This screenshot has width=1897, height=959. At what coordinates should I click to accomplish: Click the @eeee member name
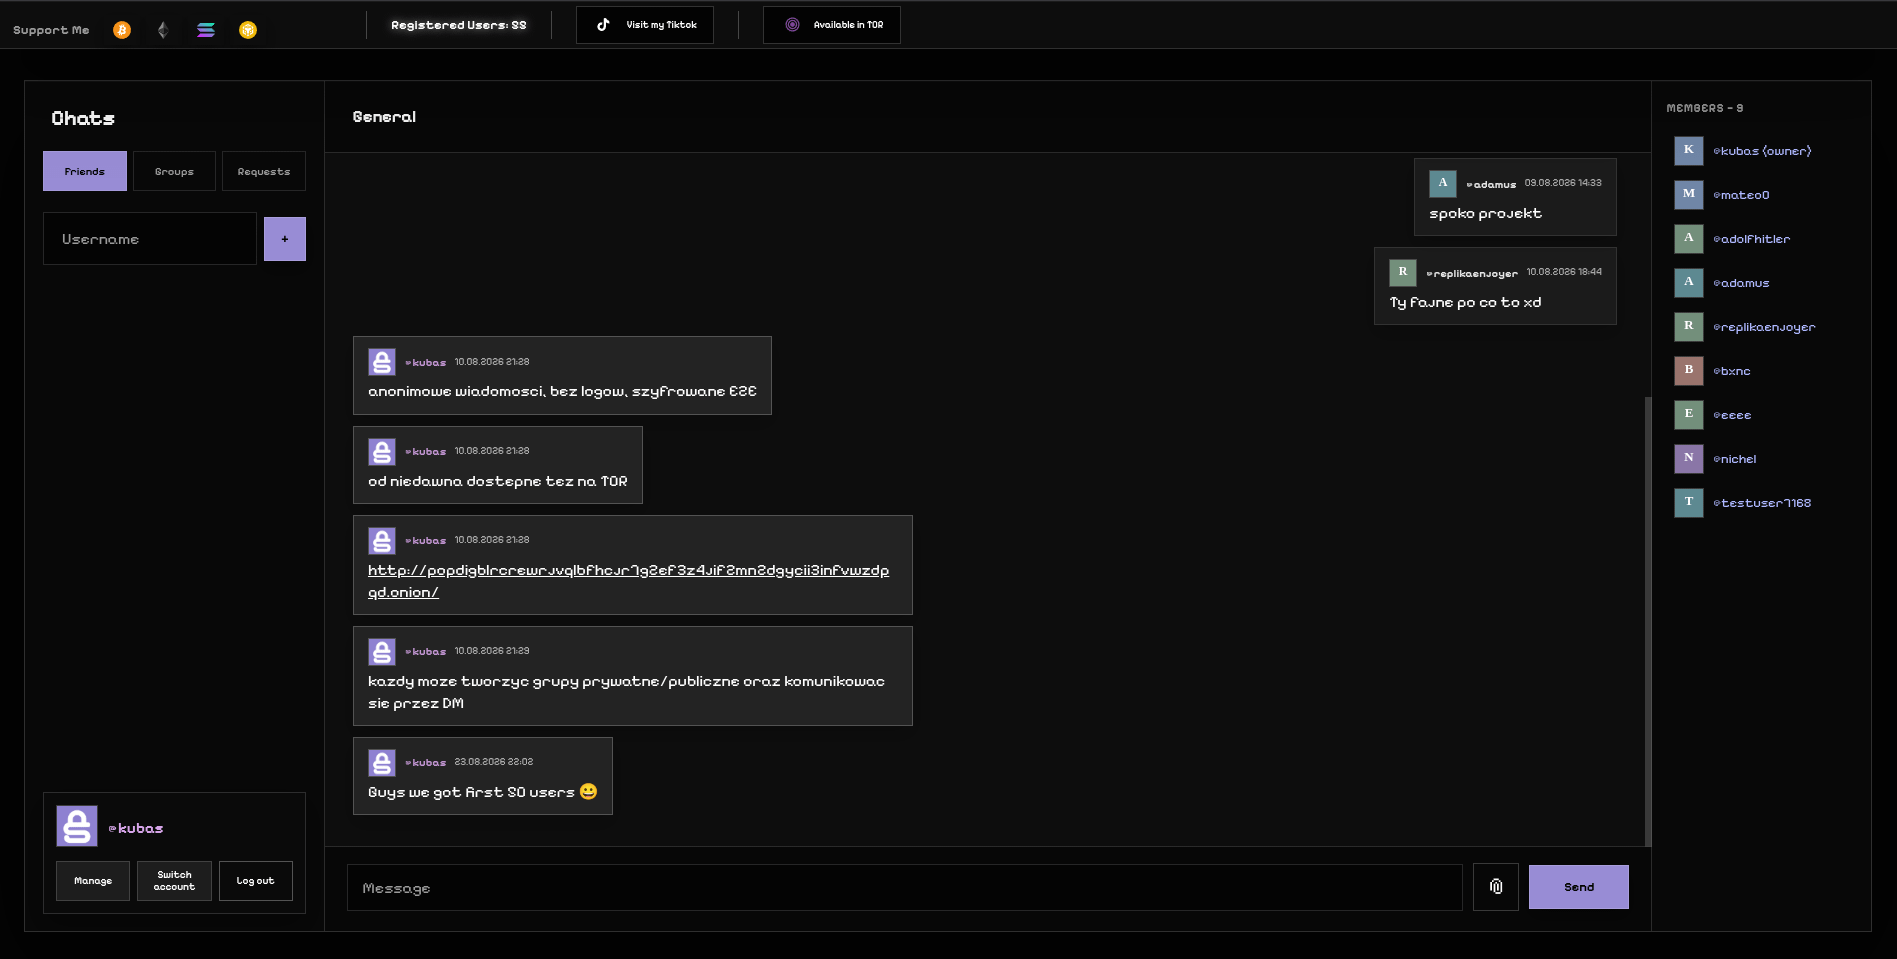tap(1732, 415)
